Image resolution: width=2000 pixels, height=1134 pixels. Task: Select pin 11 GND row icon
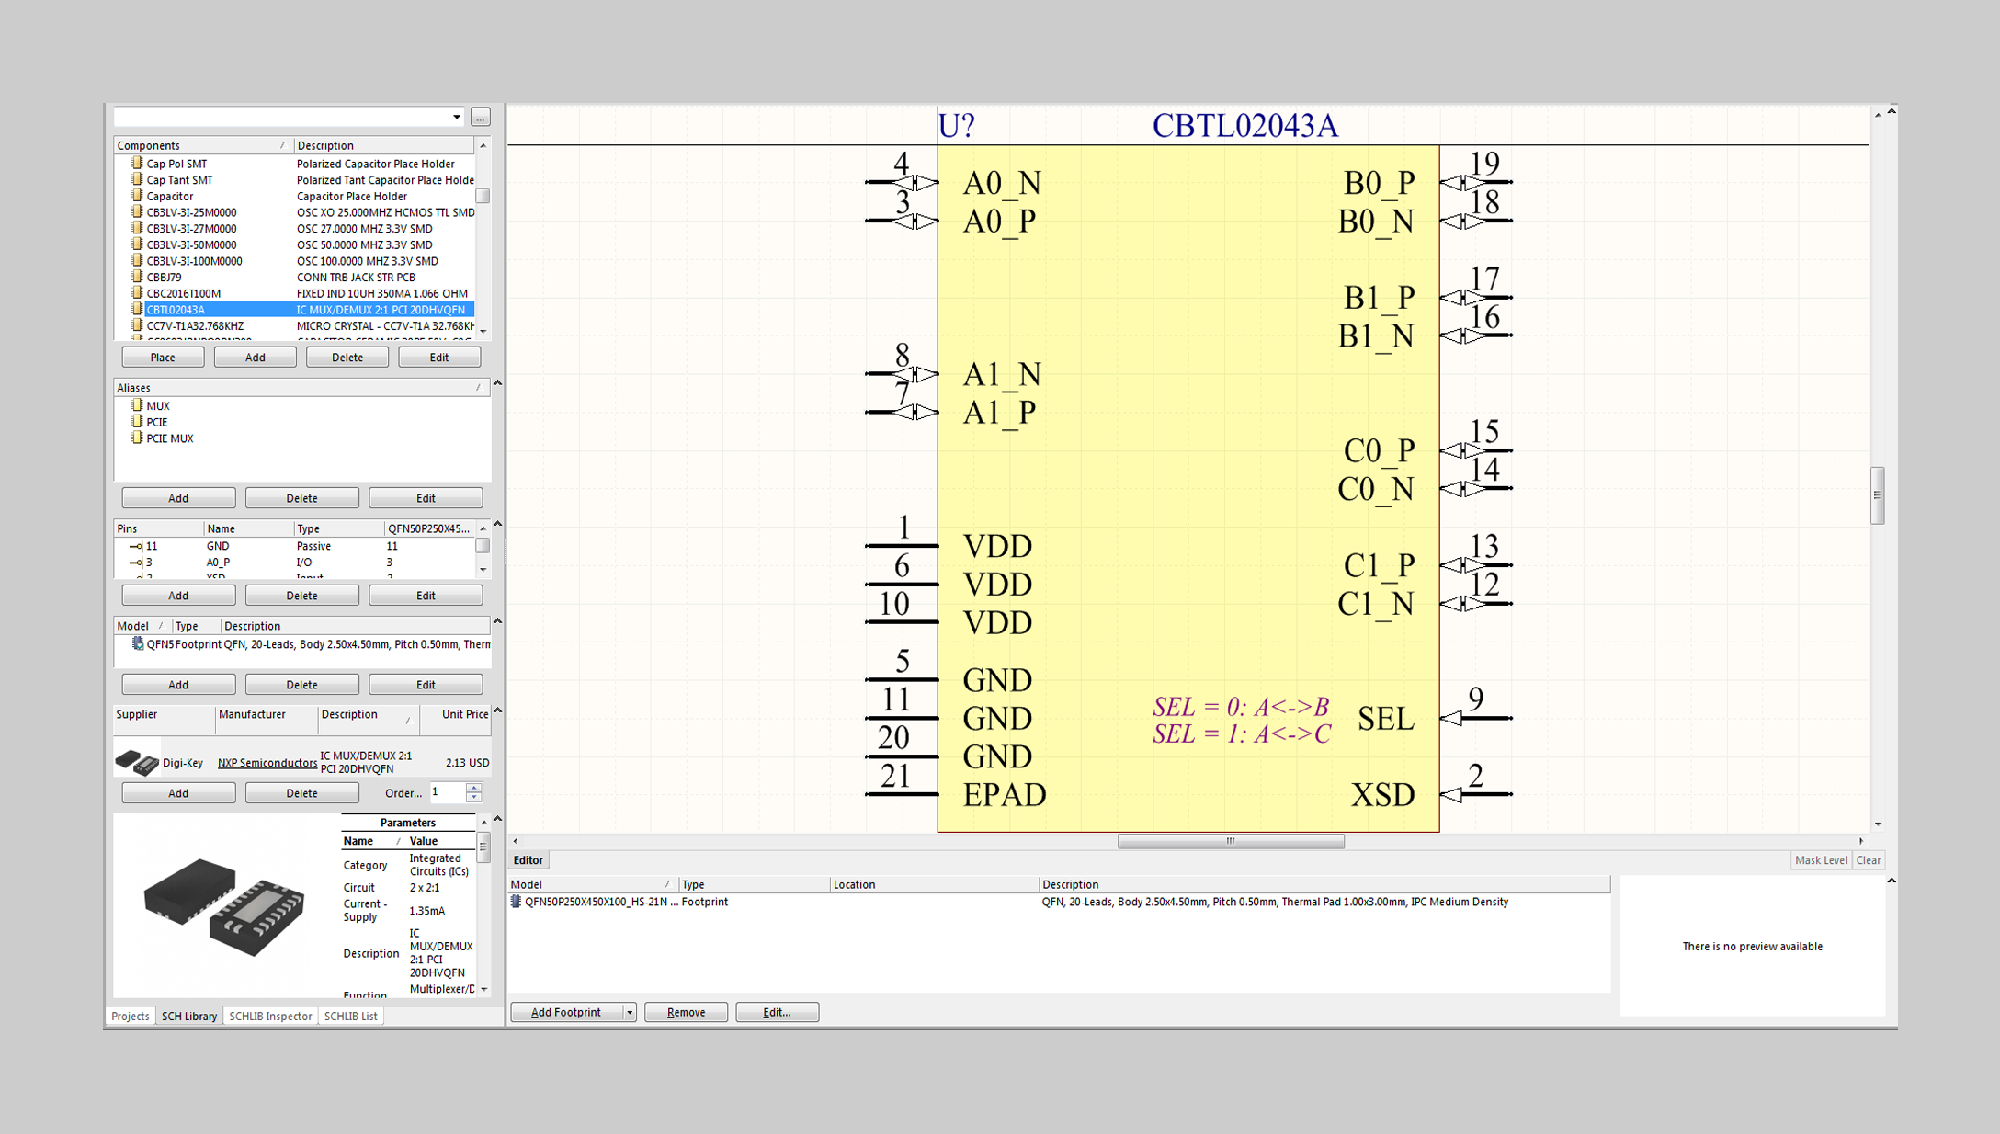click(x=136, y=546)
